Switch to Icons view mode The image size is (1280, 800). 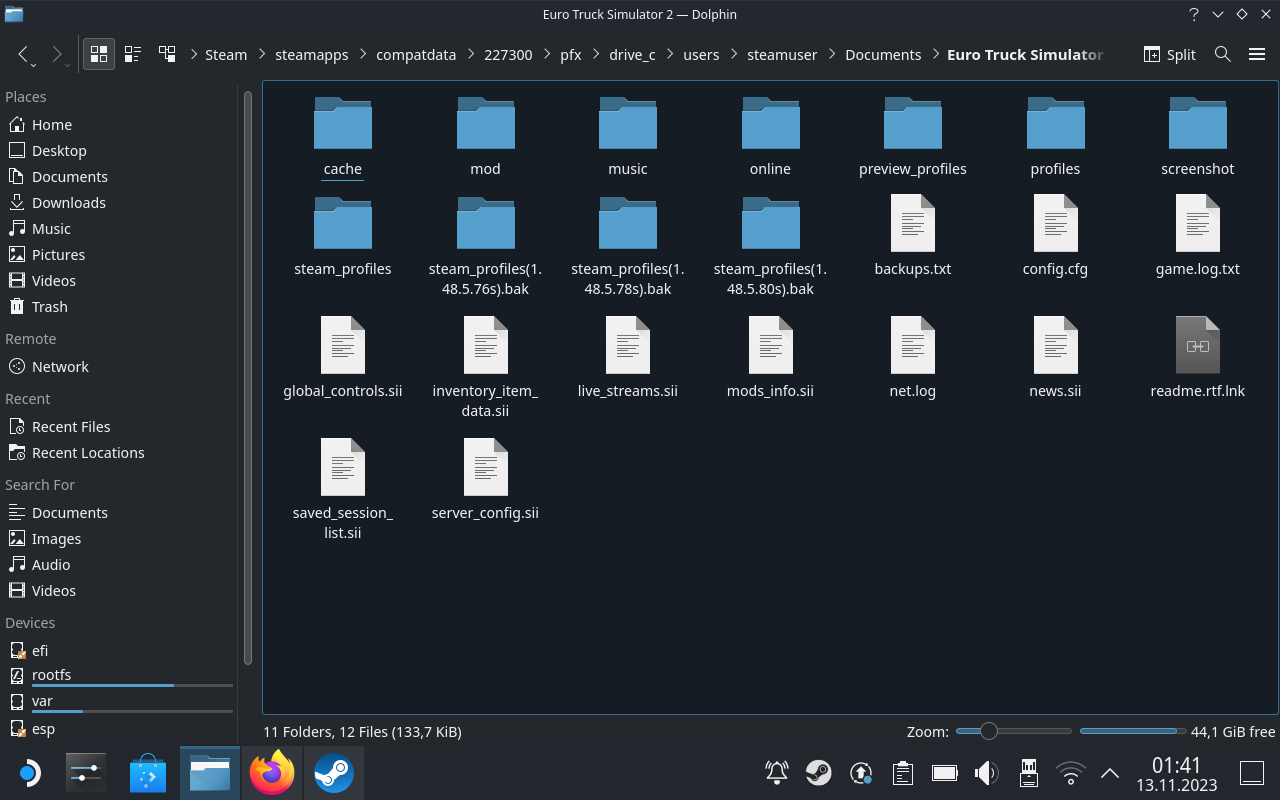pyautogui.click(x=99, y=54)
